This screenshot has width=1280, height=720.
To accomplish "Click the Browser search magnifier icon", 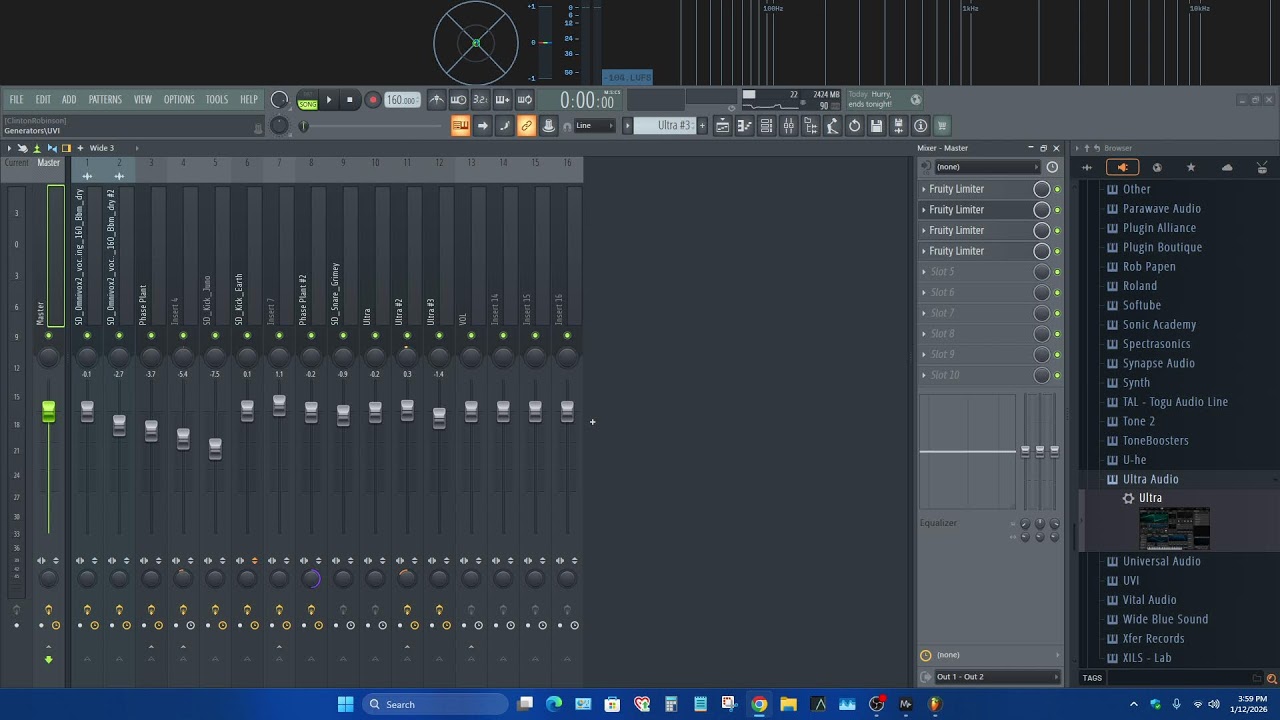I will point(1272,678).
